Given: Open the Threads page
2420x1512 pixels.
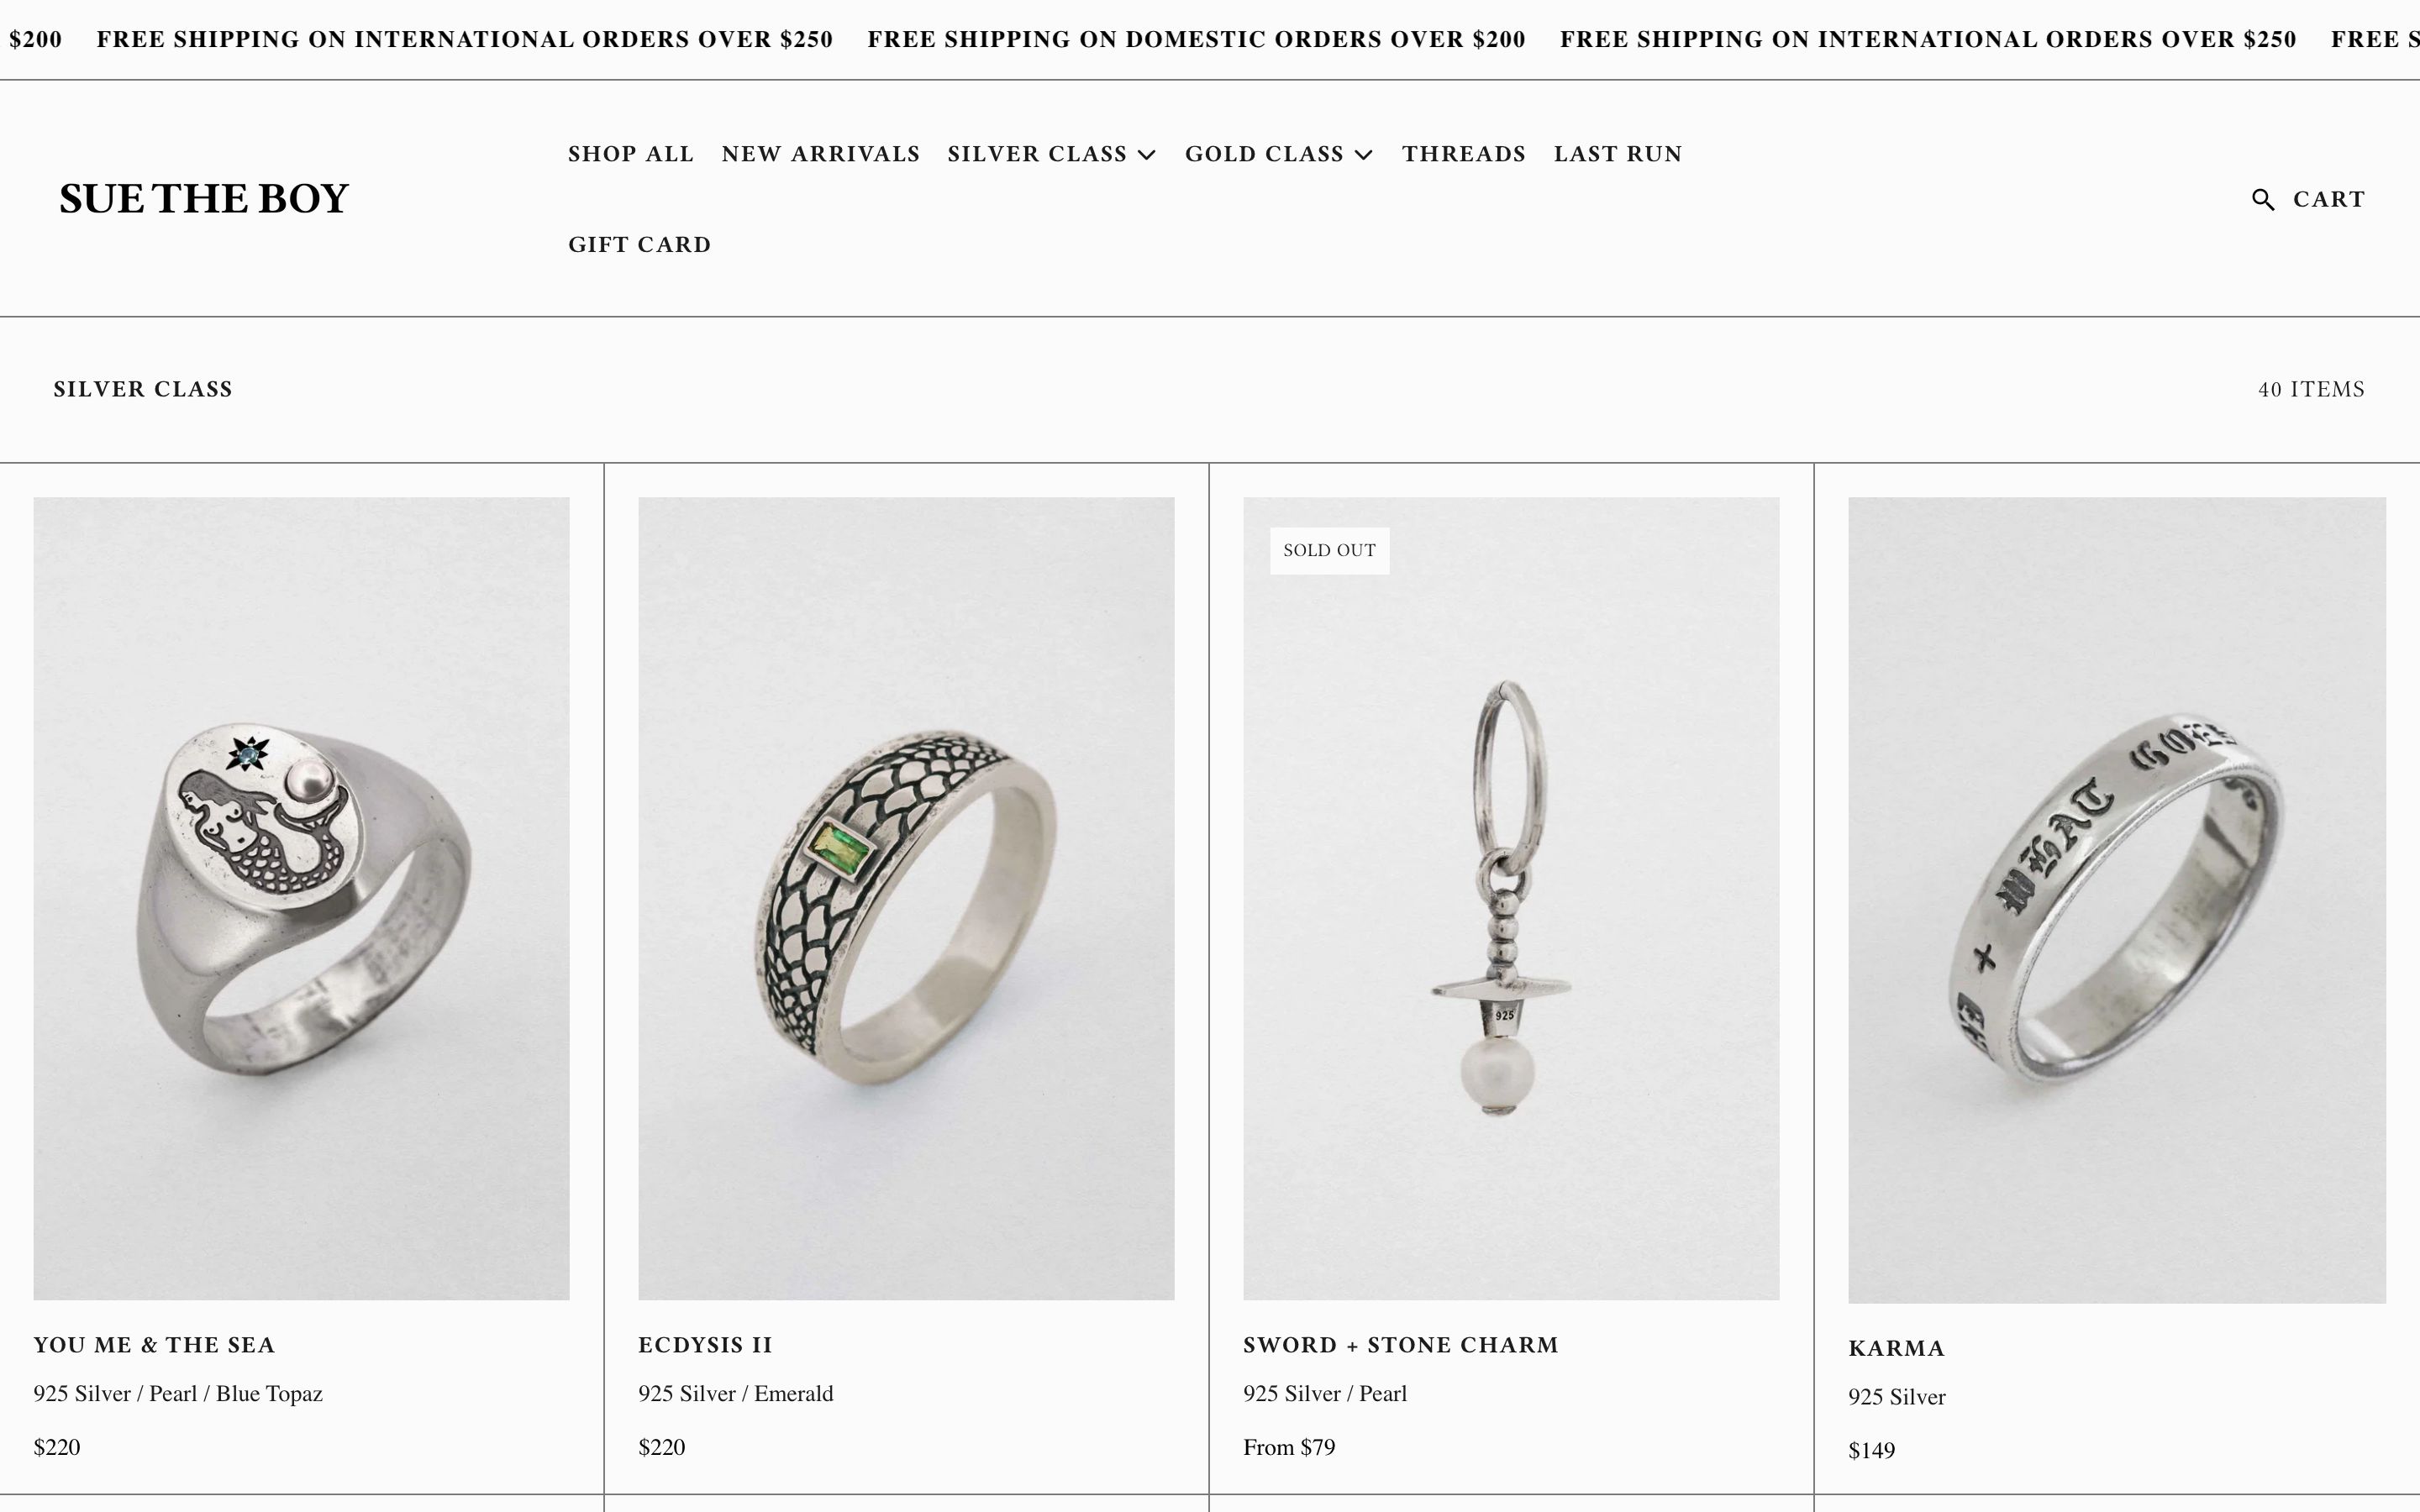Looking at the screenshot, I should point(1464,154).
